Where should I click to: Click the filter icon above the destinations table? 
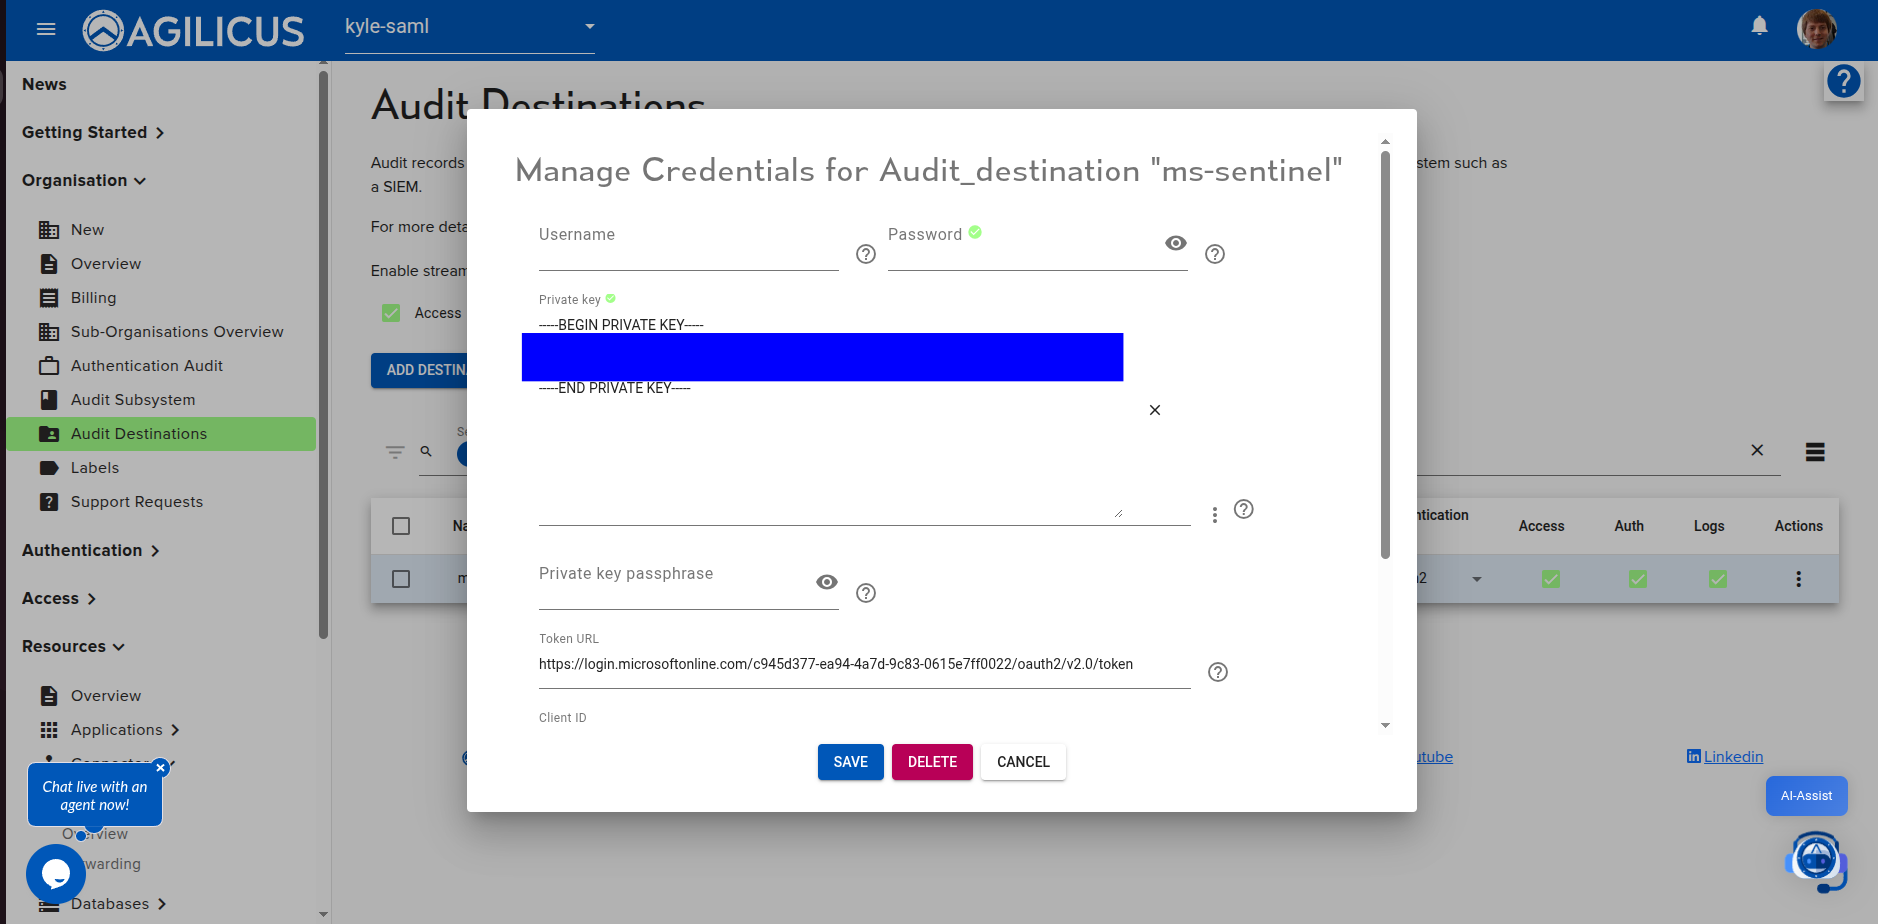(395, 452)
